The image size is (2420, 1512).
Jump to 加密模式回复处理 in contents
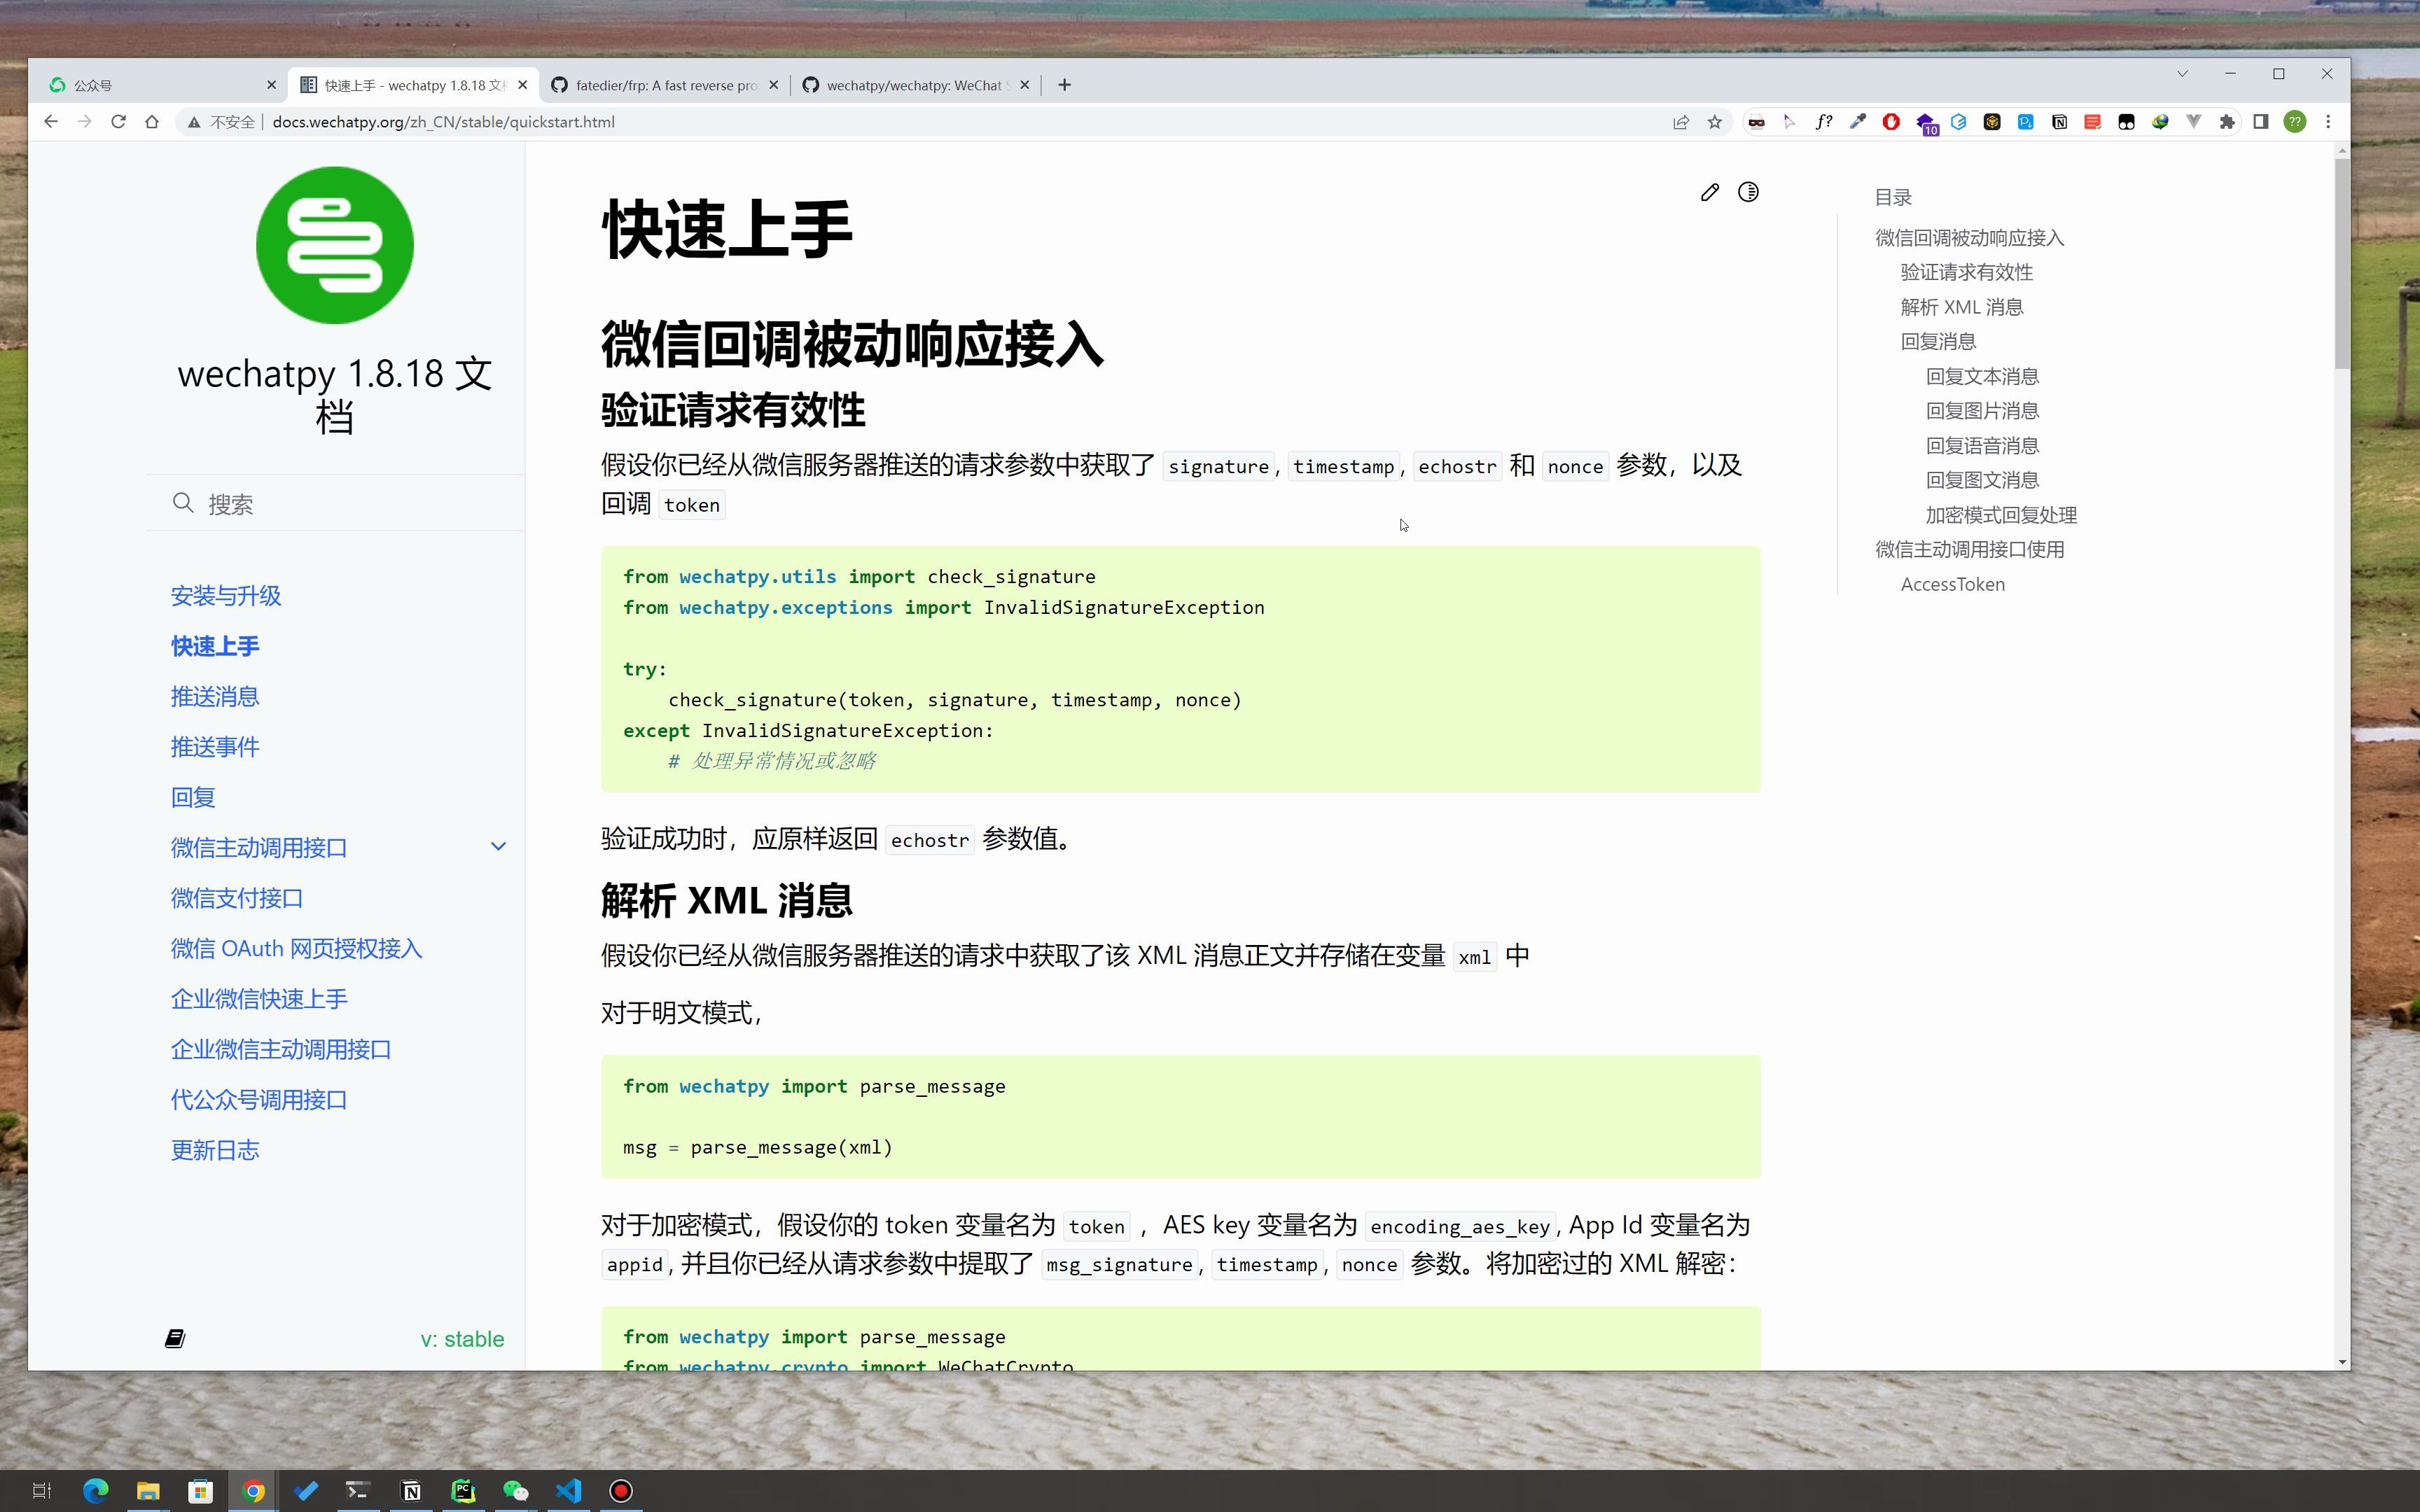pos(2001,515)
